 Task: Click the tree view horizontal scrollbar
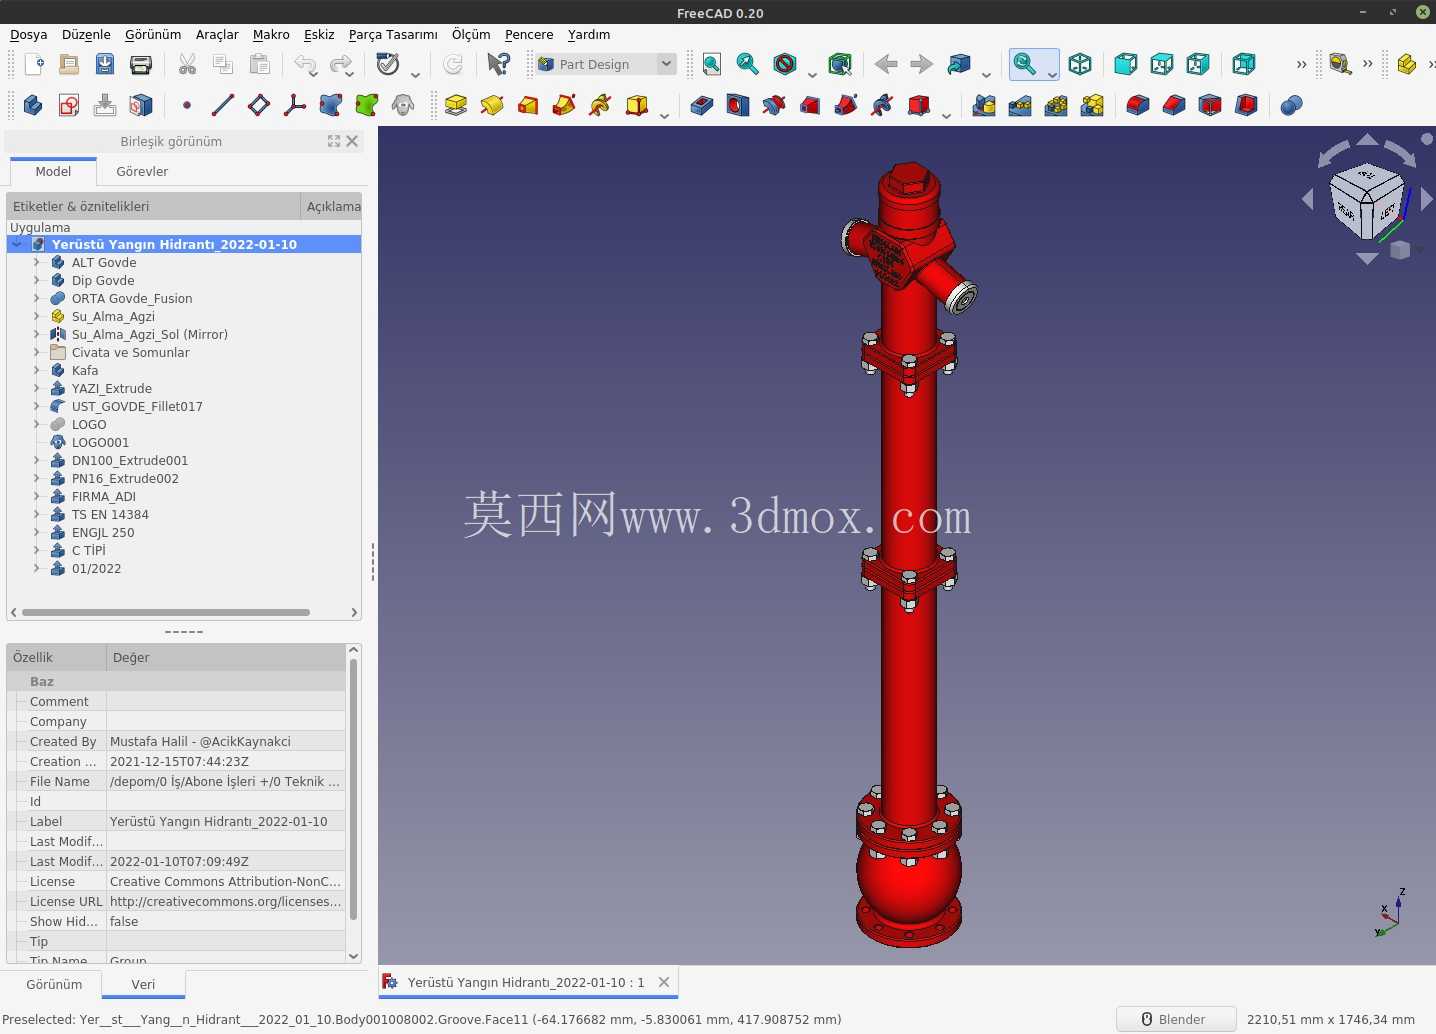(166, 612)
